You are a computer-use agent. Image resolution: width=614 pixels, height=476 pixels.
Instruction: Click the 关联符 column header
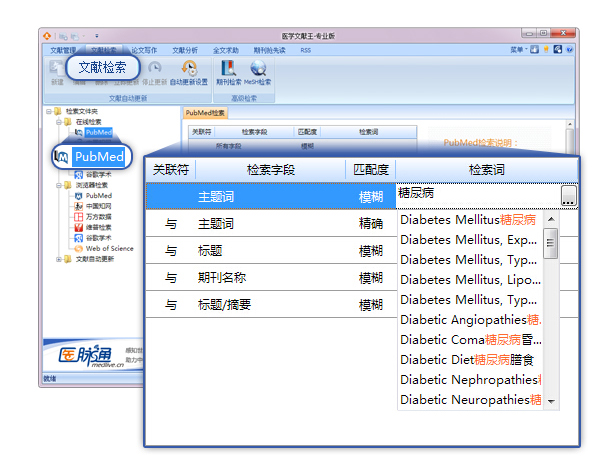coord(171,170)
